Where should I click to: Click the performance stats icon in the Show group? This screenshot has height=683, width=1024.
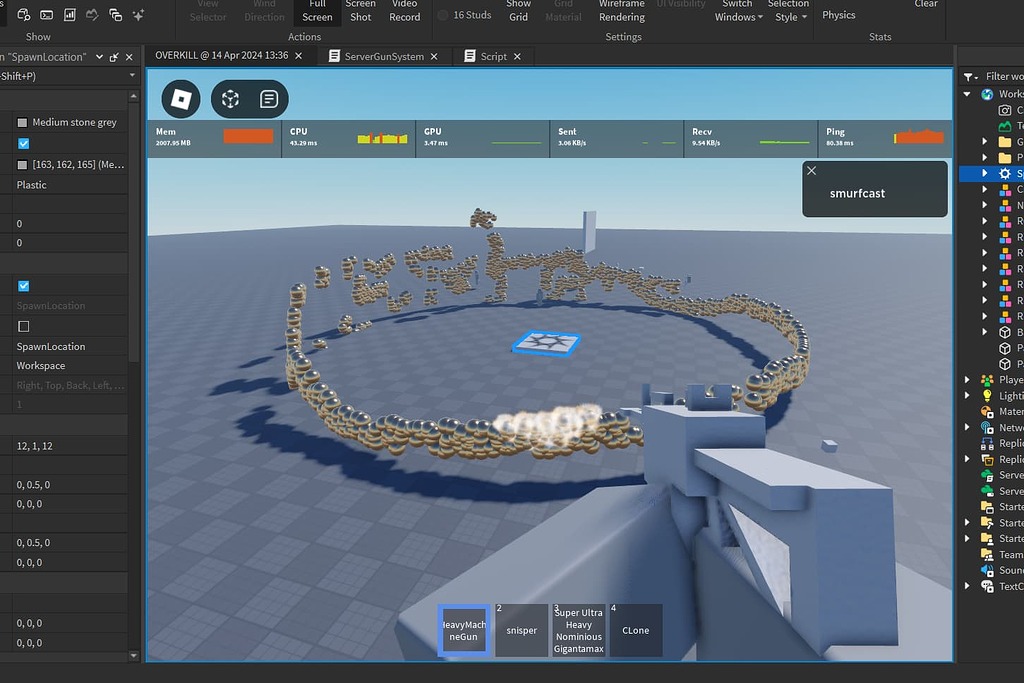(x=69, y=15)
